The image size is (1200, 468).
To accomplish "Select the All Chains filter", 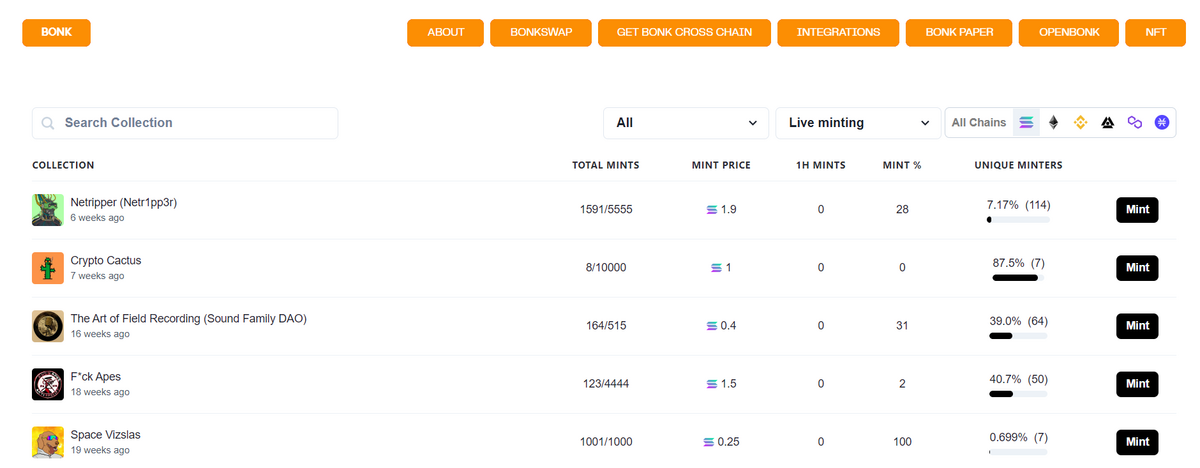I will click(979, 123).
